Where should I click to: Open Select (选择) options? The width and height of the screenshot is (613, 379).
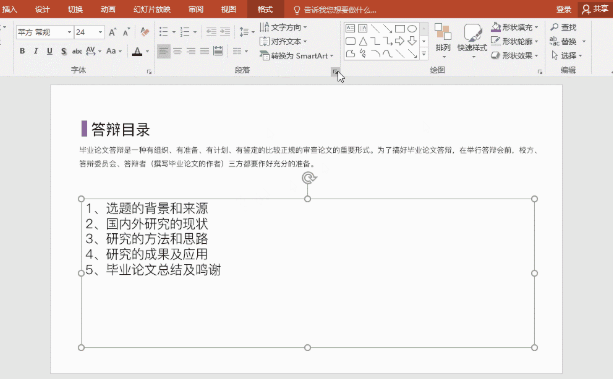click(x=566, y=56)
